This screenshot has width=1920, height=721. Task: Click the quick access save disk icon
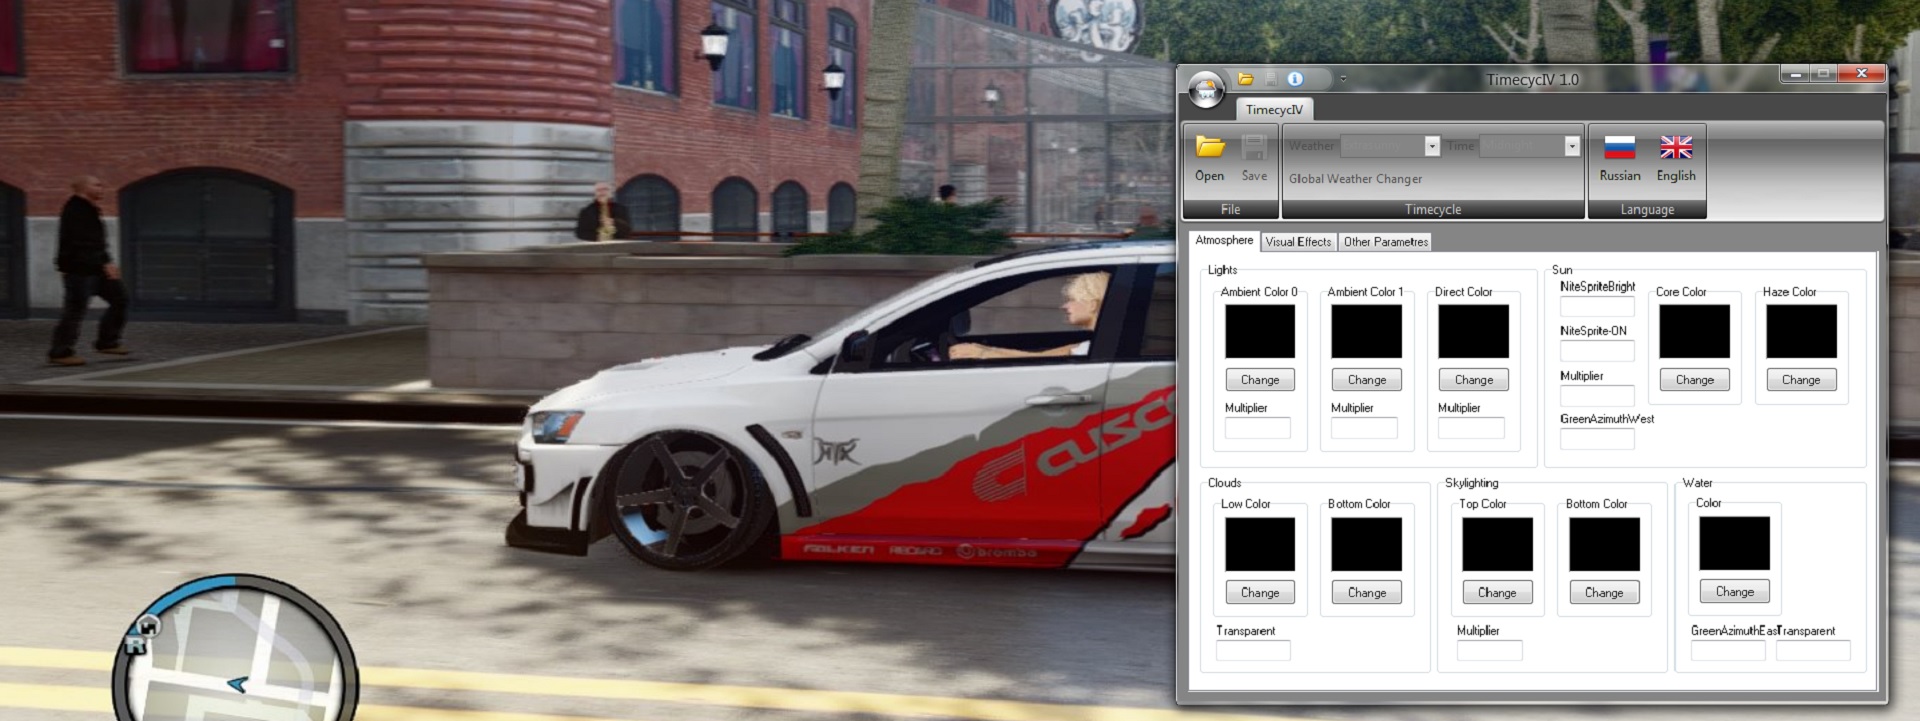(x=1270, y=79)
